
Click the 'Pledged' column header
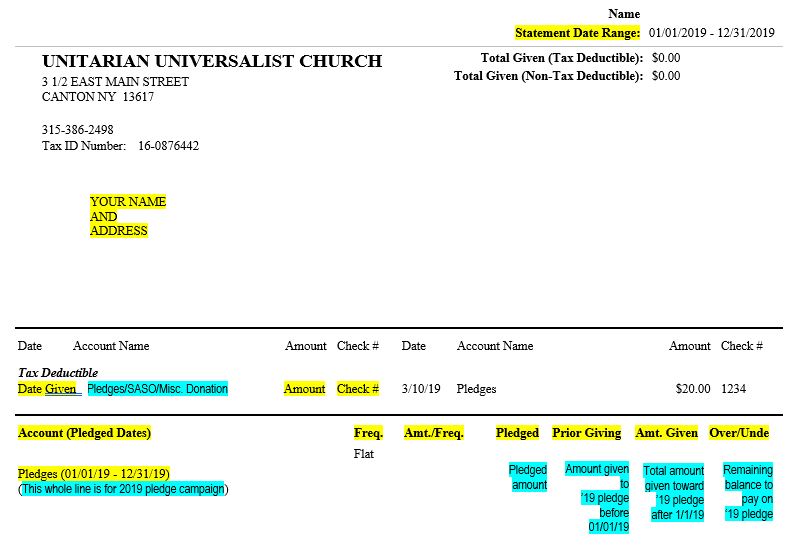(x=517, y=433)
